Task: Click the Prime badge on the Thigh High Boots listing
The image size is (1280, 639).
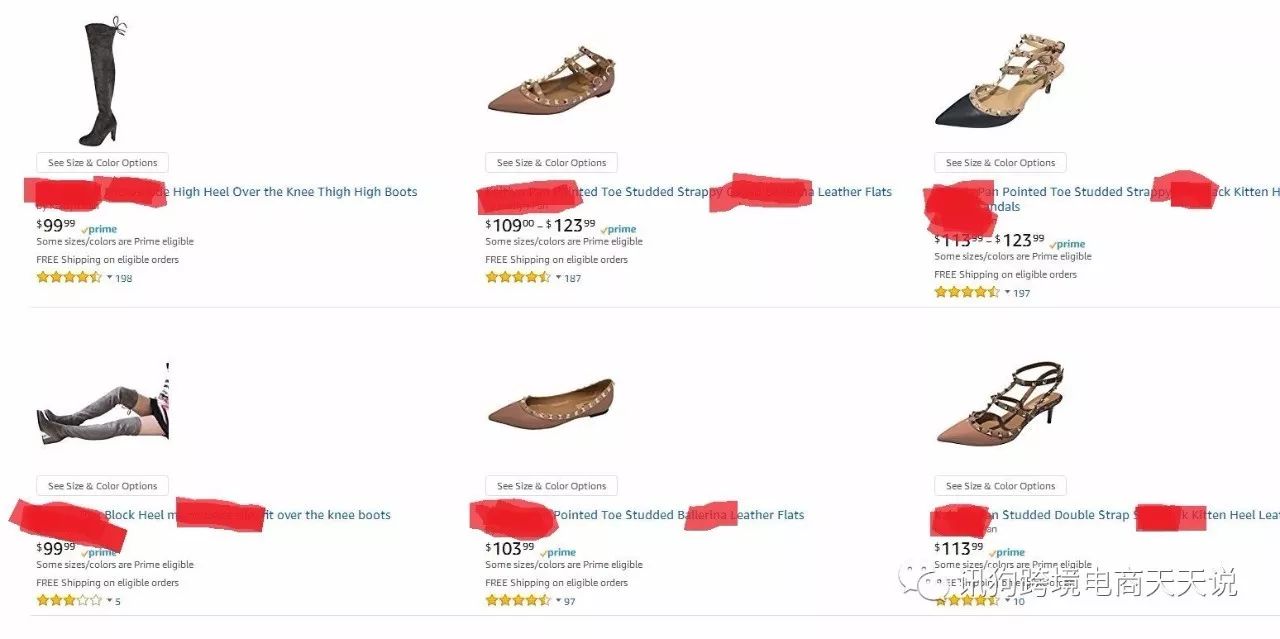Action: [x=99, y=229]
